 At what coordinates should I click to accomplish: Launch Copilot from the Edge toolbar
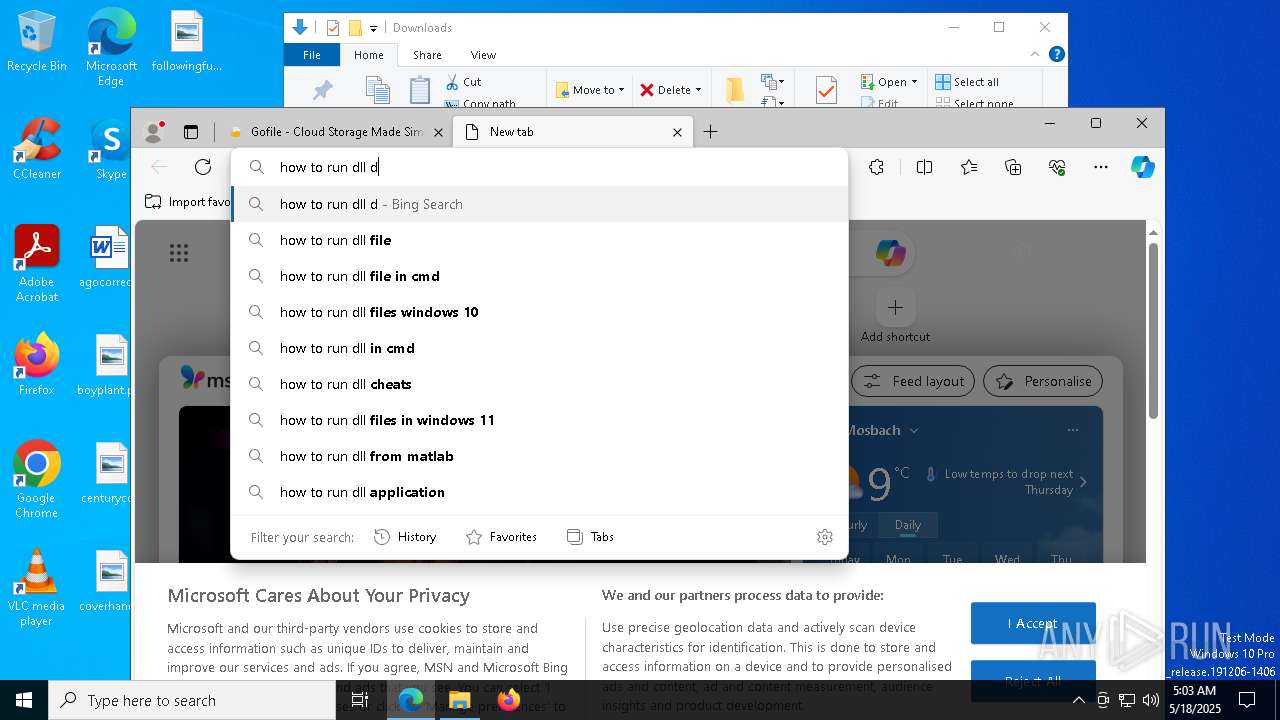[x=1143, y=167]
